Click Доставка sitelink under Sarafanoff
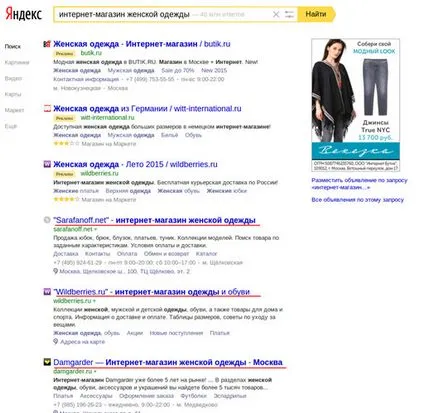Screen dimensions: 434x413 point(66,254)
